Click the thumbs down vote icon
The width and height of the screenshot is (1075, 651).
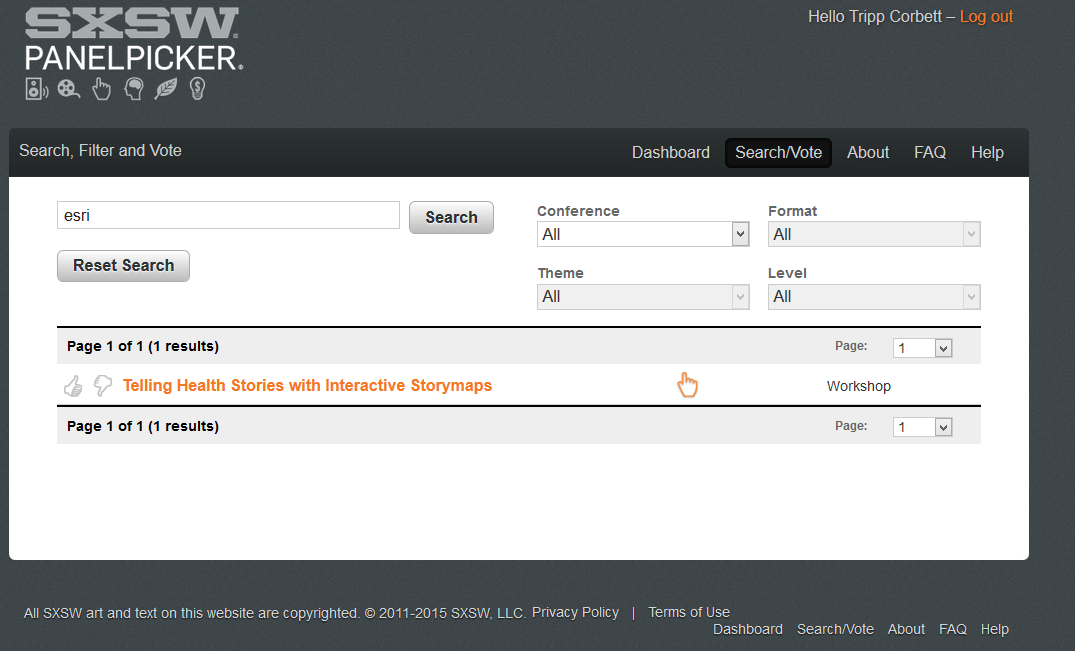click(103, 386)
